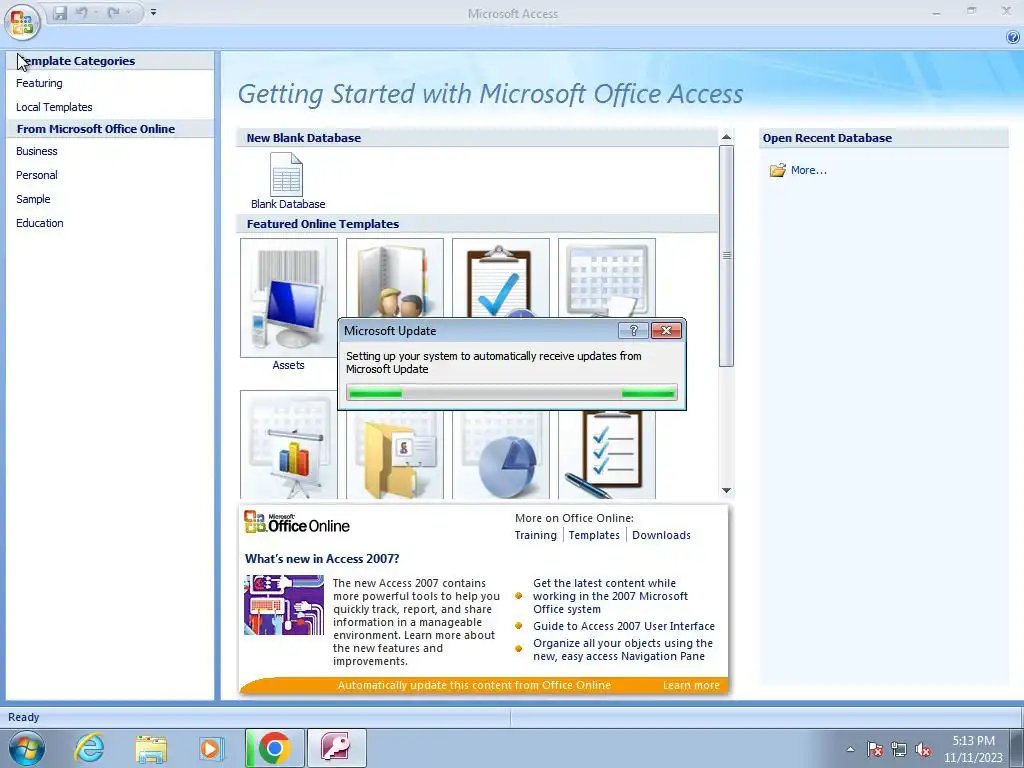
Task: Click the taskbar clock 5:13 PM
Action: tap(973, 741)
